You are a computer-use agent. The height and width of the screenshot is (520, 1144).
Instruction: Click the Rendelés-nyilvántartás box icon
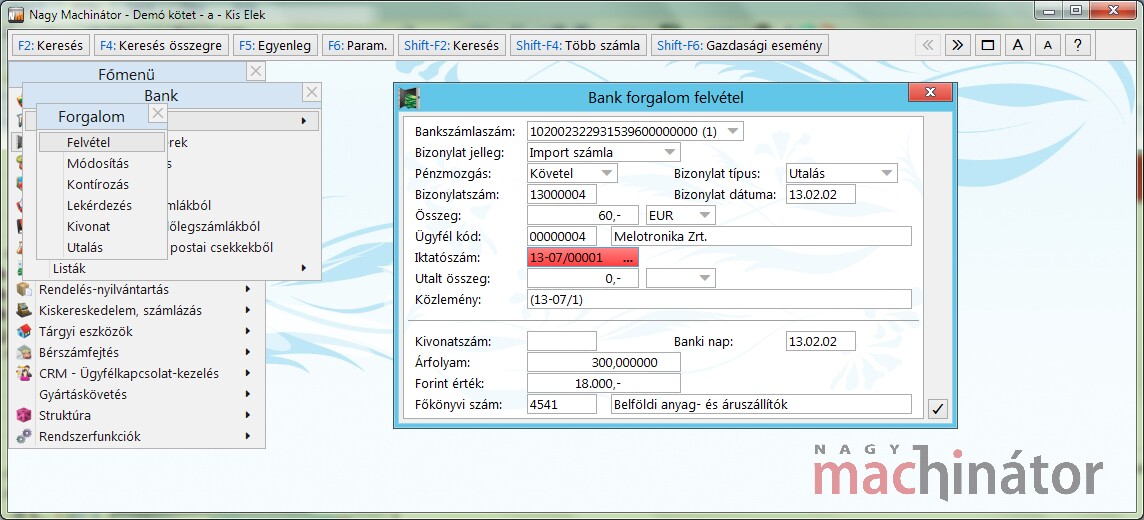point(25,290)
